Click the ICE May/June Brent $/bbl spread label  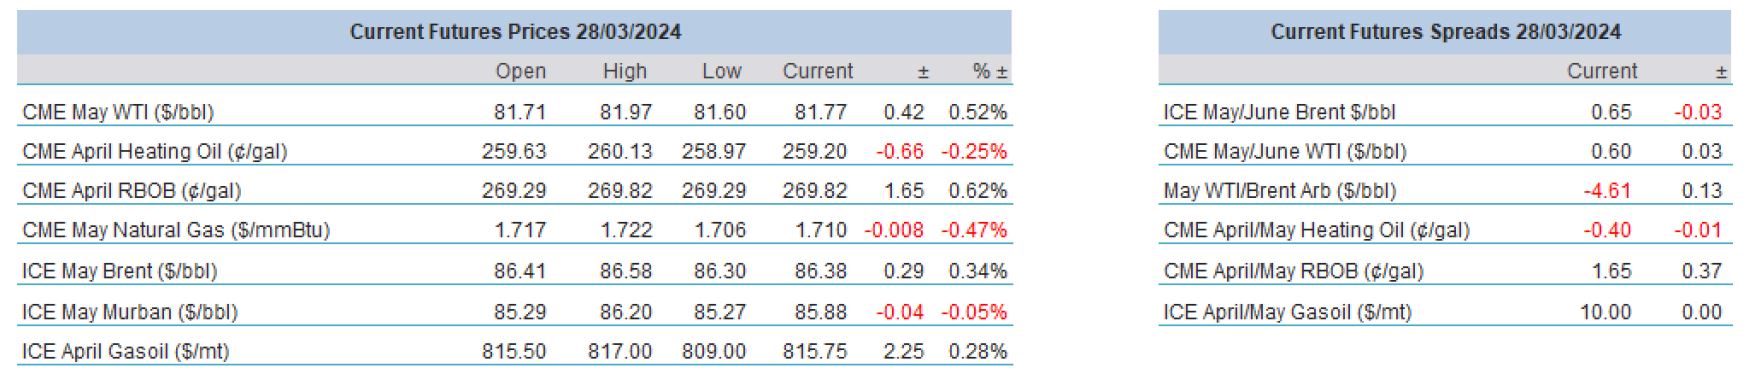point(1279,112)
